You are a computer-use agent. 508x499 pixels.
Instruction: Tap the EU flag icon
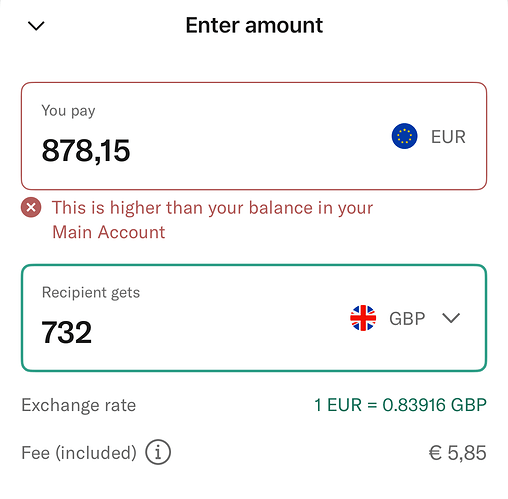click(404, 136)
